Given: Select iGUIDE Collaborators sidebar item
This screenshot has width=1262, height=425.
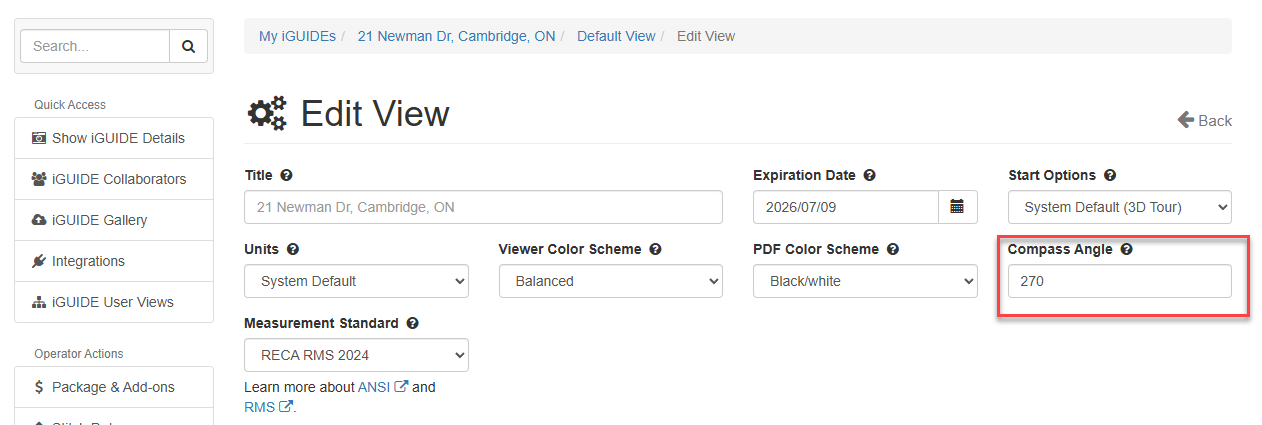Looking at the screenshot, I should [114, 179].
